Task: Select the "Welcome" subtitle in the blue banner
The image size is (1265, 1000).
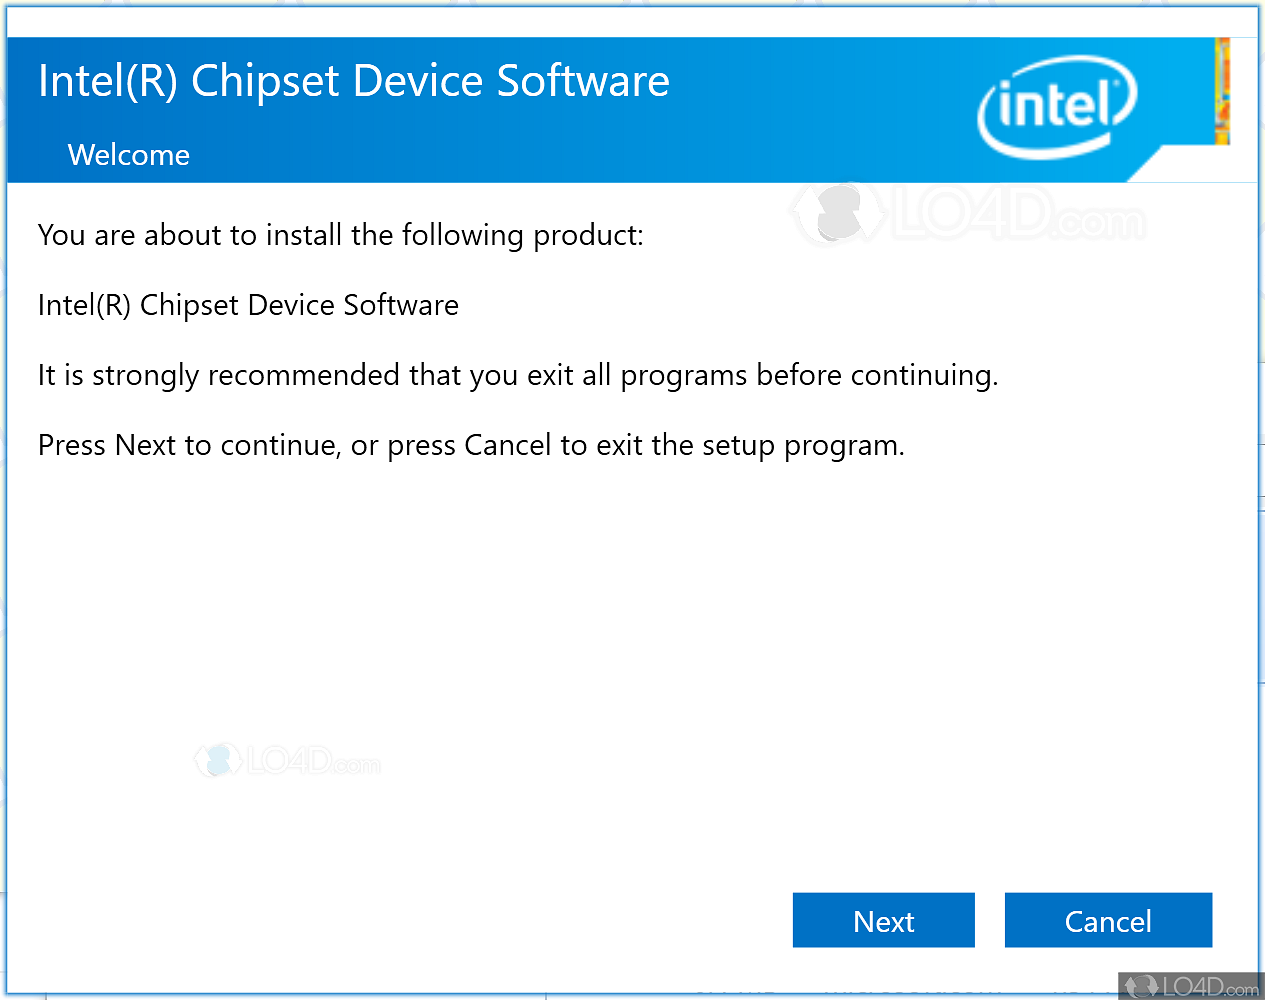Action: [x=128, y=155]
